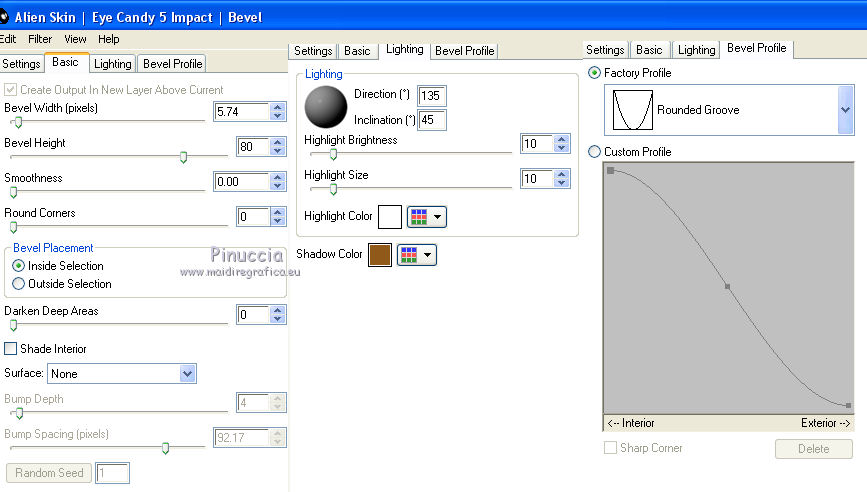This screenshot has width=867, height=492.
Task: Expand the Highlight Color dropdown arrow
Action: 437,217
